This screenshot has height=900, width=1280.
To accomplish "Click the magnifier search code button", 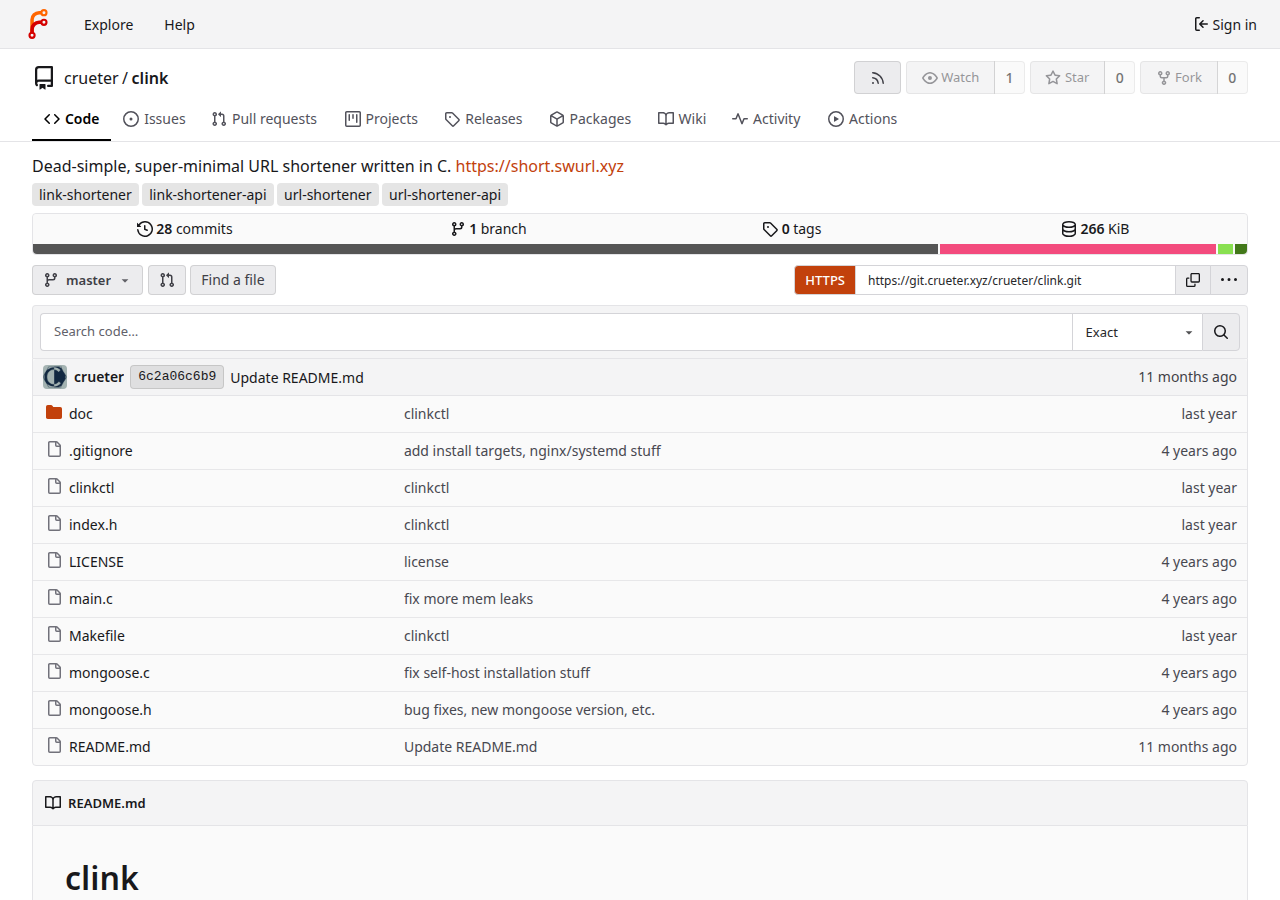I will [x=1221, y=332].
